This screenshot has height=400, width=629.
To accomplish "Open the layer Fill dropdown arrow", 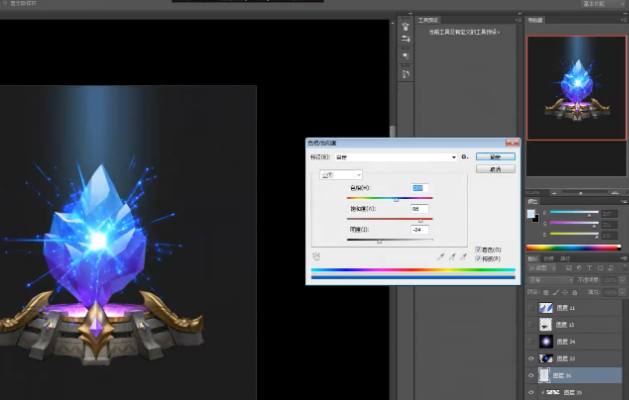I will click(622, 292).
